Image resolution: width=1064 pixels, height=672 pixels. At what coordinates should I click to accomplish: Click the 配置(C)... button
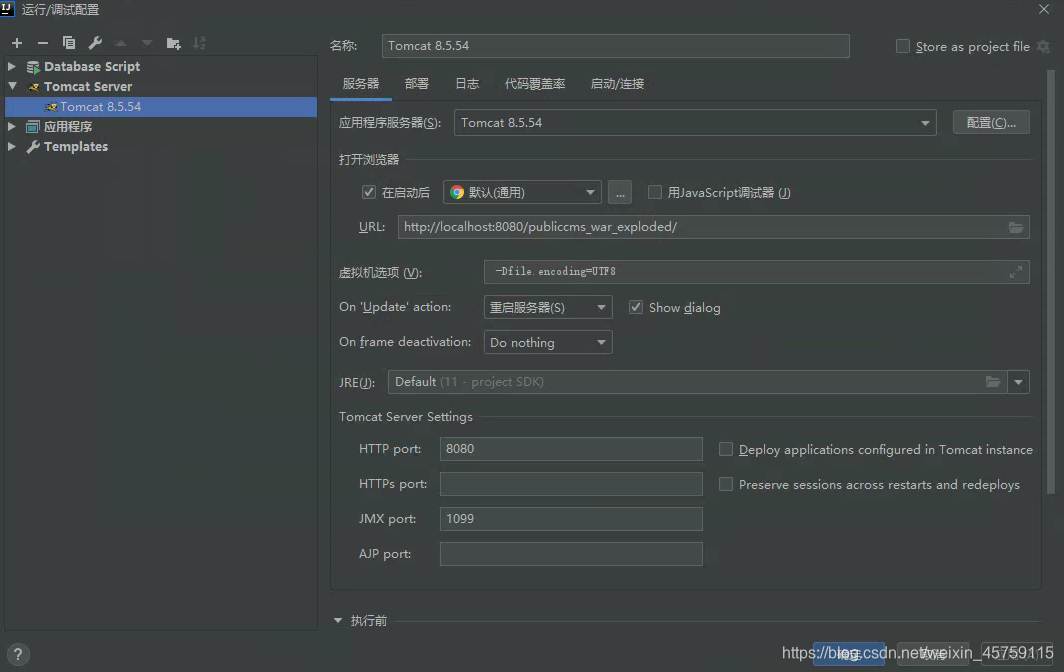991,123
